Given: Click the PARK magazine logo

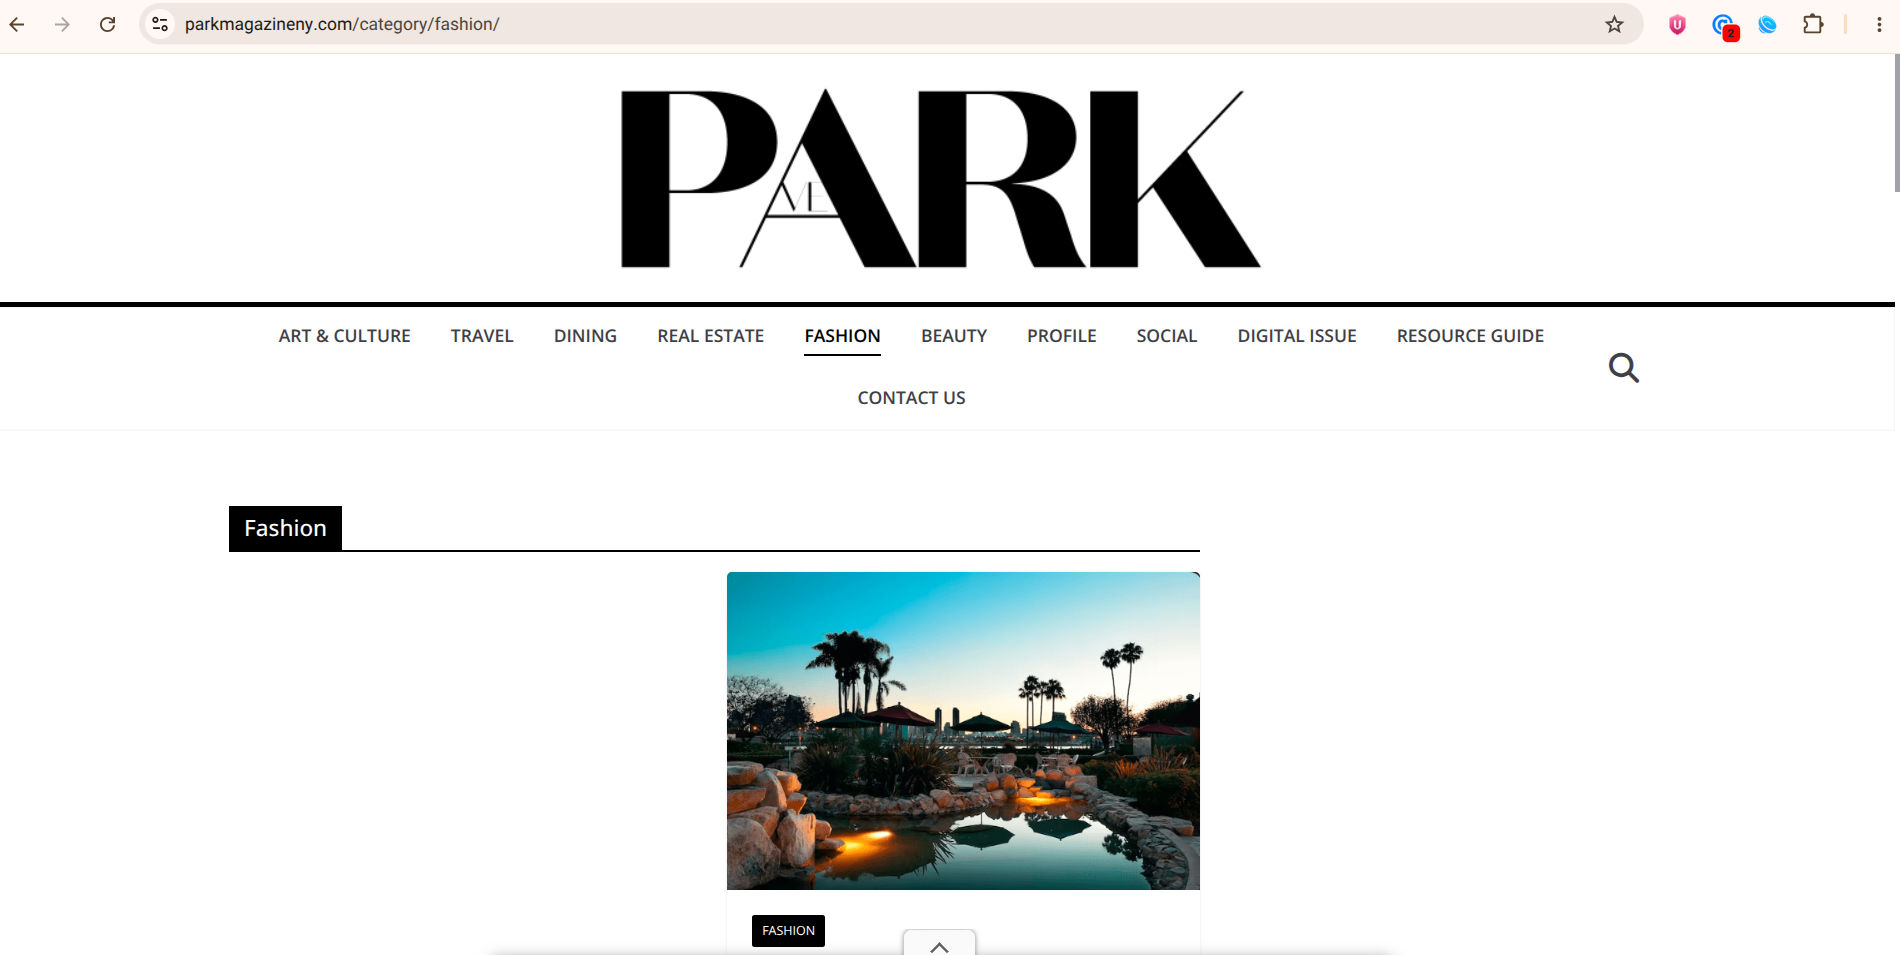Looking at the screenshot, I should [940, 178].
